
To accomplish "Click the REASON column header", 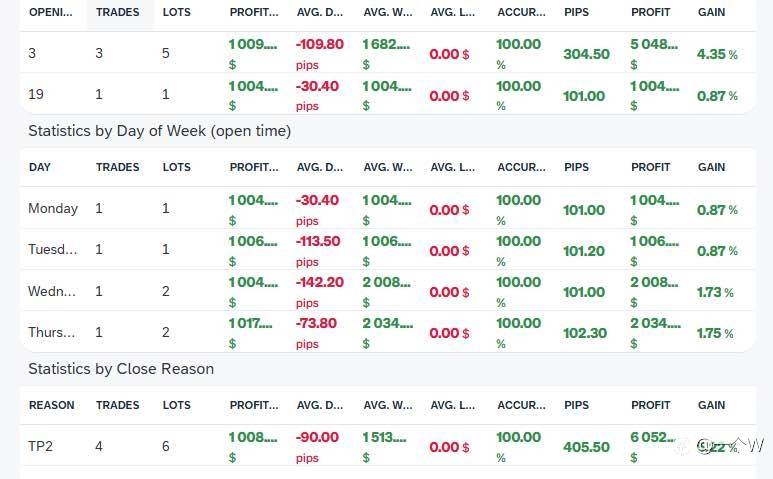I will [52, 405].
